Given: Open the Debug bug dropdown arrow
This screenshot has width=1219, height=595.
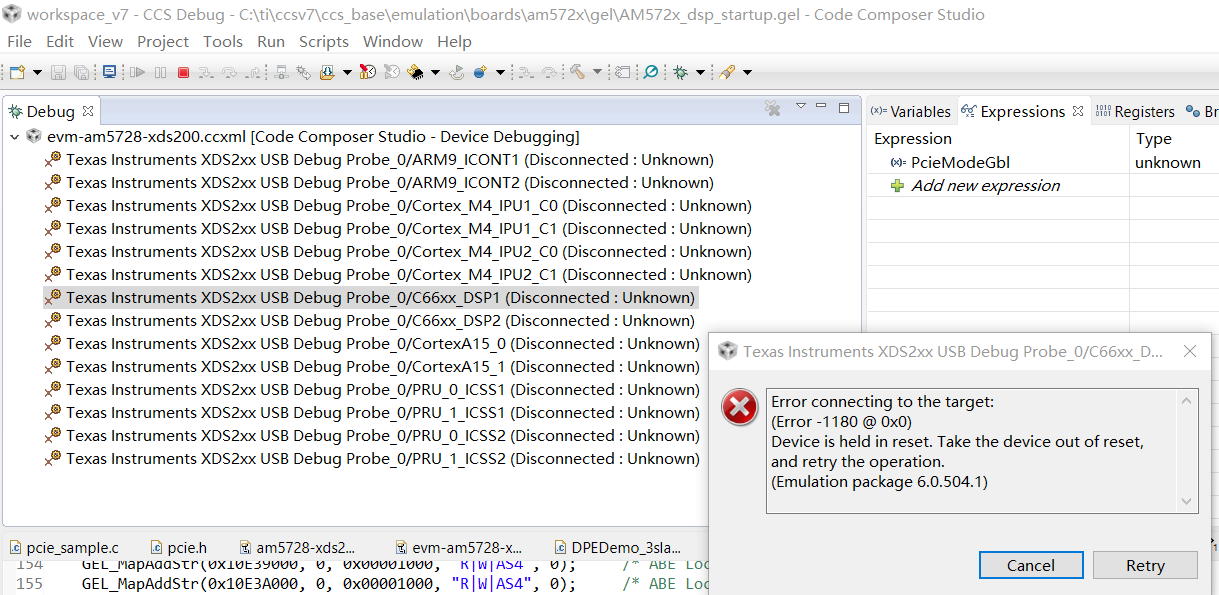Looking at the screenshot, I should 700,72.
